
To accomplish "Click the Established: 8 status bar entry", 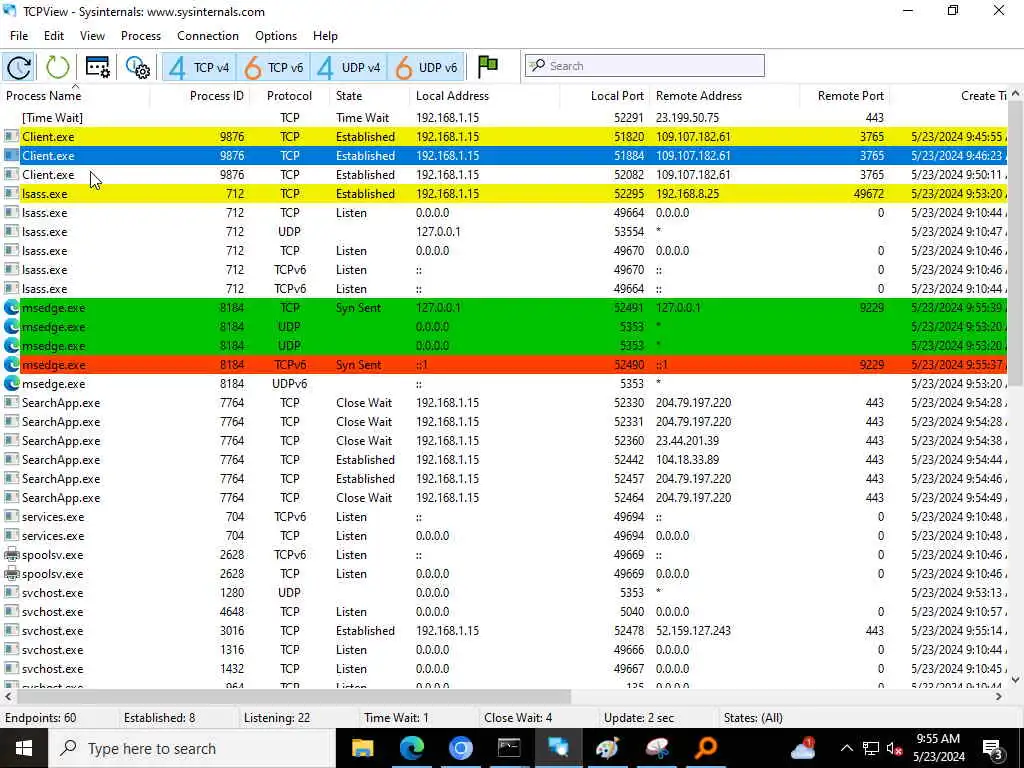I will click(x=159, y=718).
